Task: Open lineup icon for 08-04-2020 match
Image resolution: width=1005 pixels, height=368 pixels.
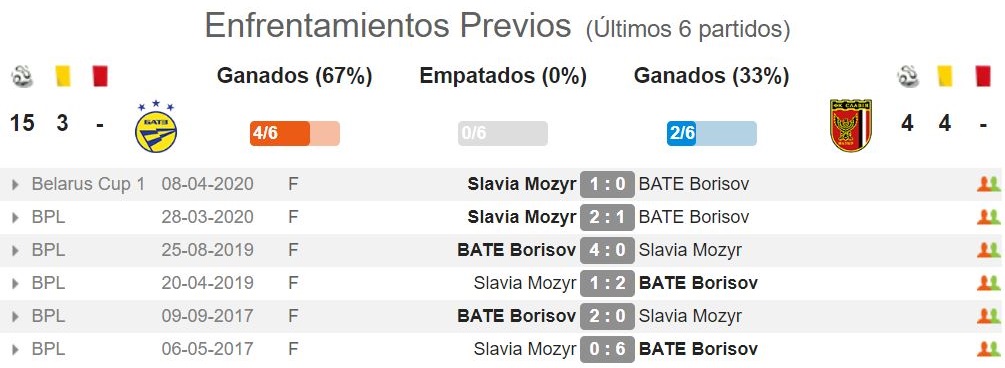Action: (x=988, y=185)
